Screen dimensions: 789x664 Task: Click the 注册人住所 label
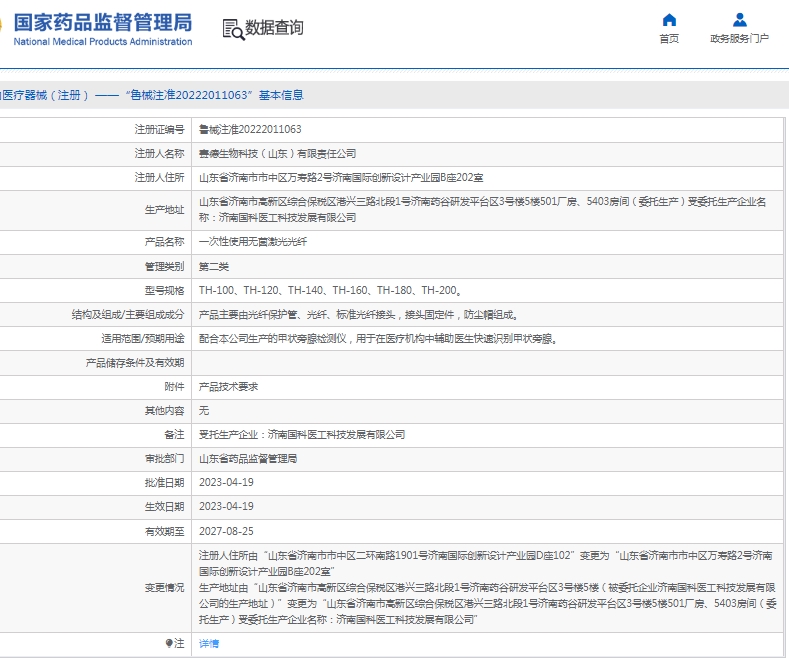[x=159, y=178]
